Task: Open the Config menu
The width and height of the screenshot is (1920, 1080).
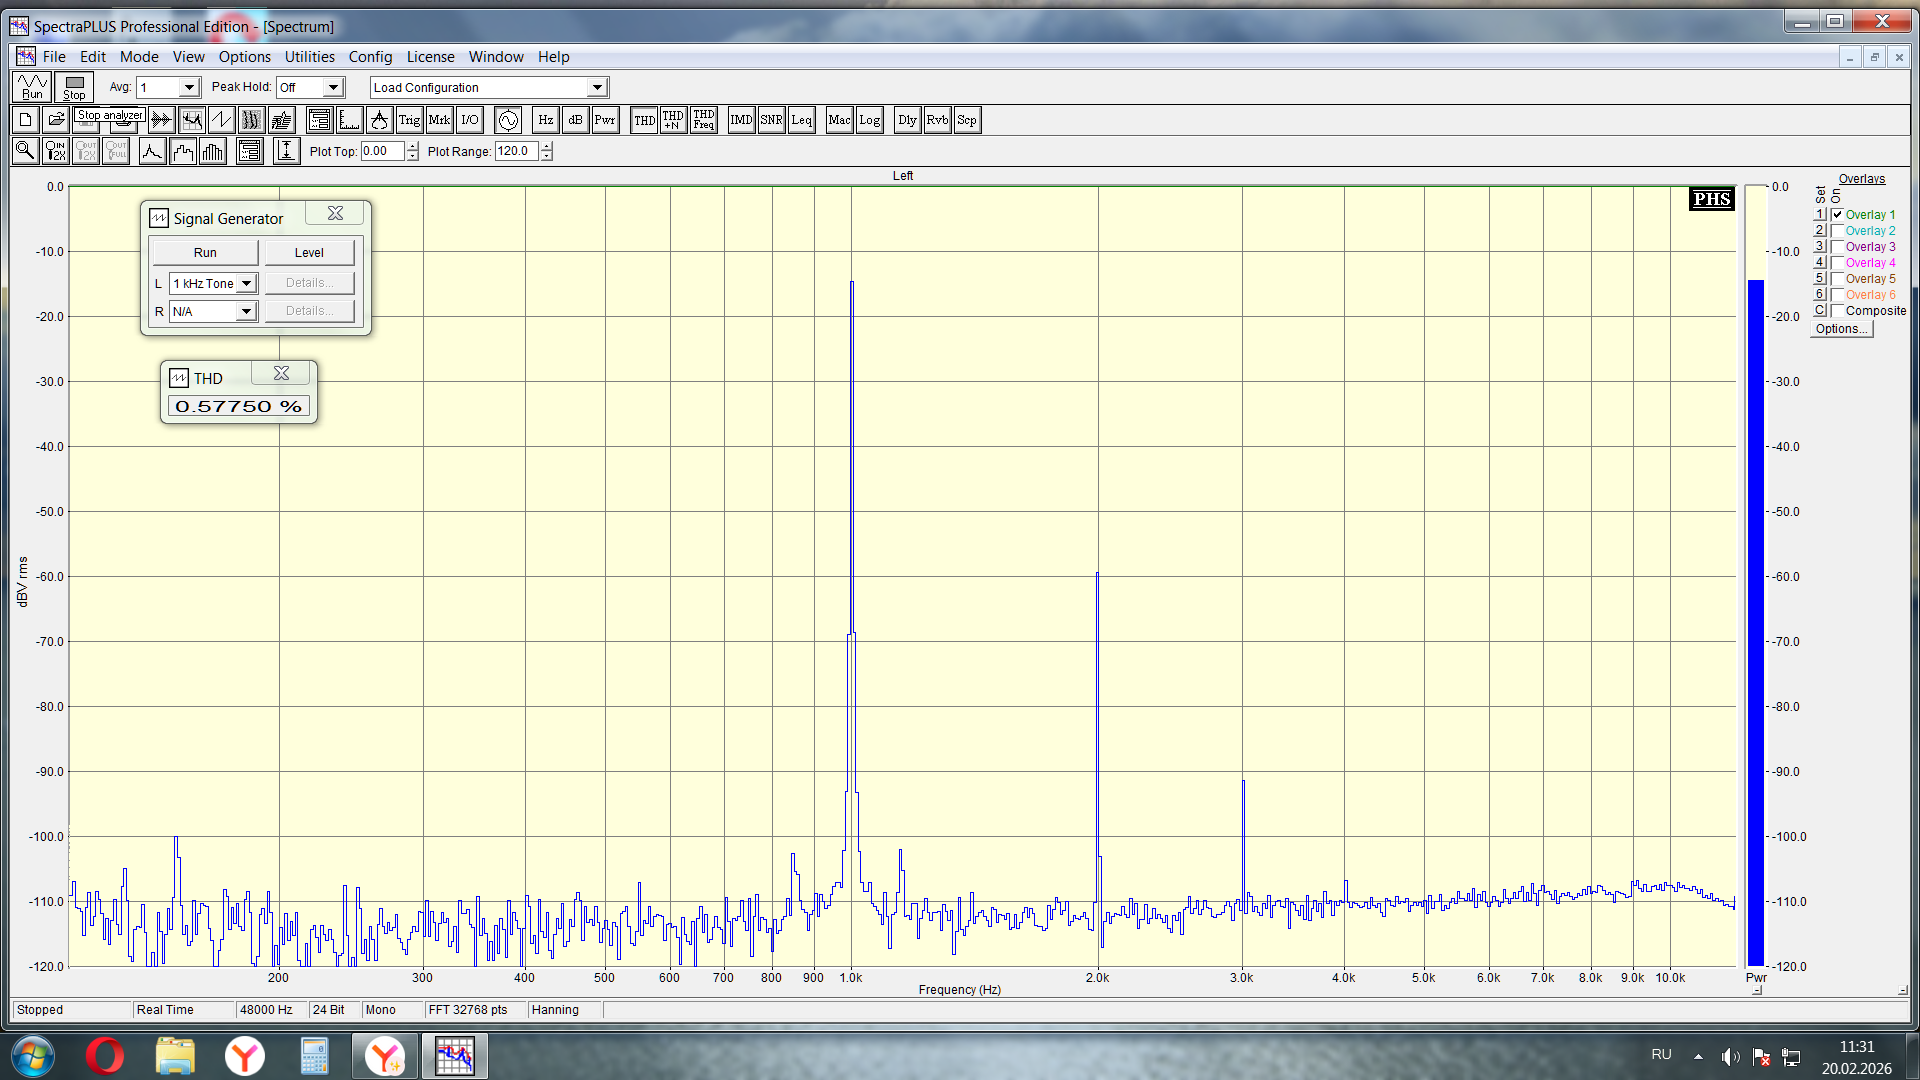Action: point(370,57)
